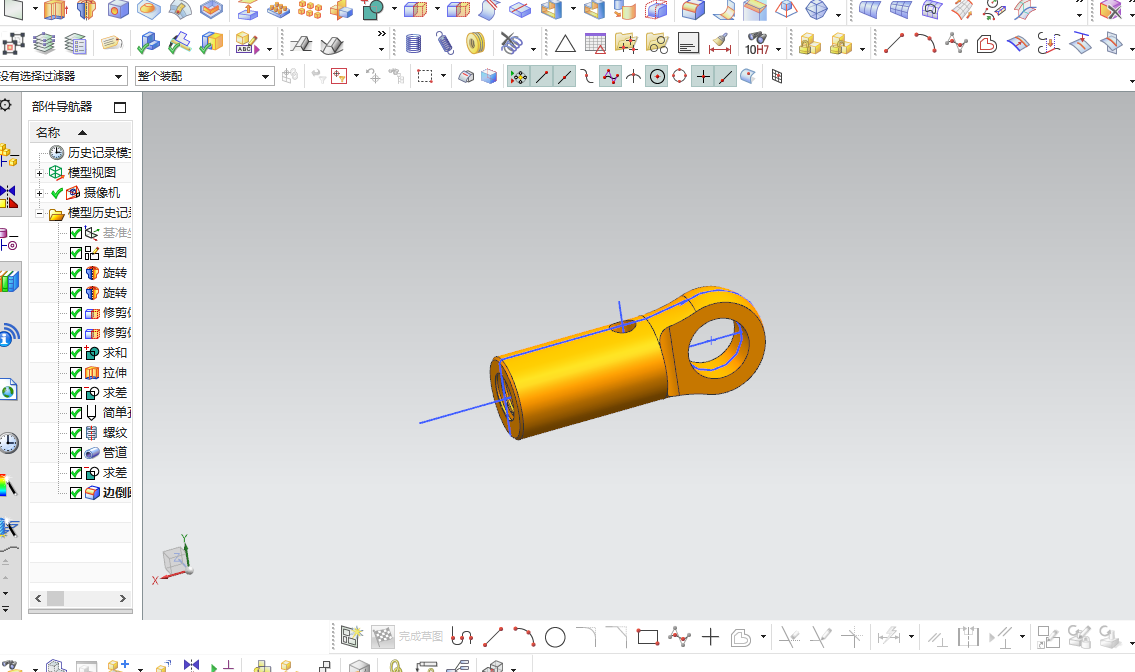Open the History clock tab in left sidebar

[9, 442]
